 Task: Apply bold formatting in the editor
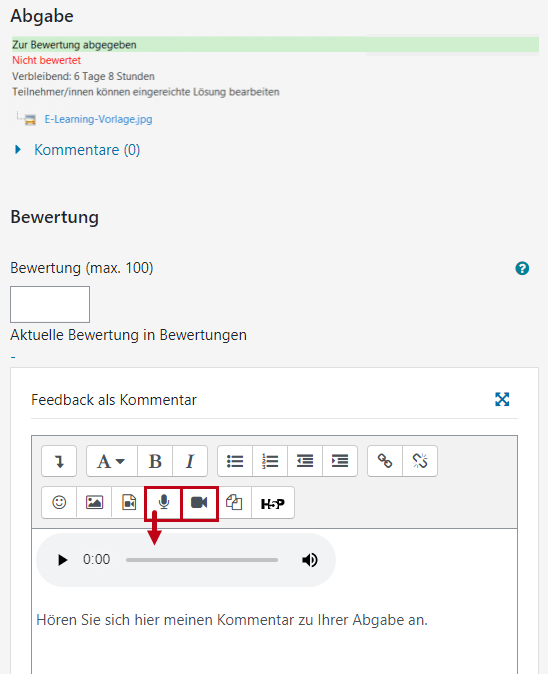(155, 461)
